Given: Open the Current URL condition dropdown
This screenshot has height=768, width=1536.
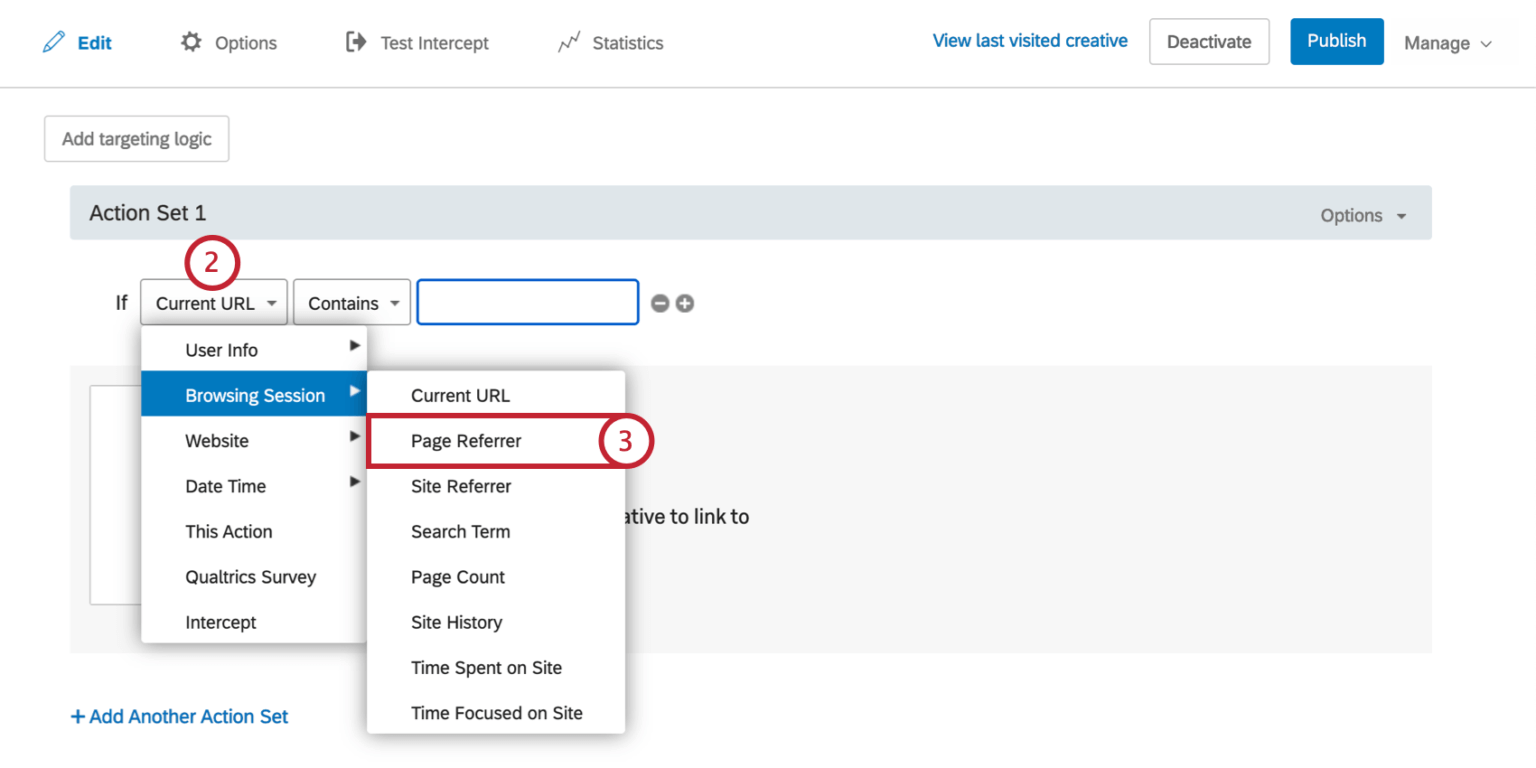Looking at the screenshot, I should [x=214, y=303].
